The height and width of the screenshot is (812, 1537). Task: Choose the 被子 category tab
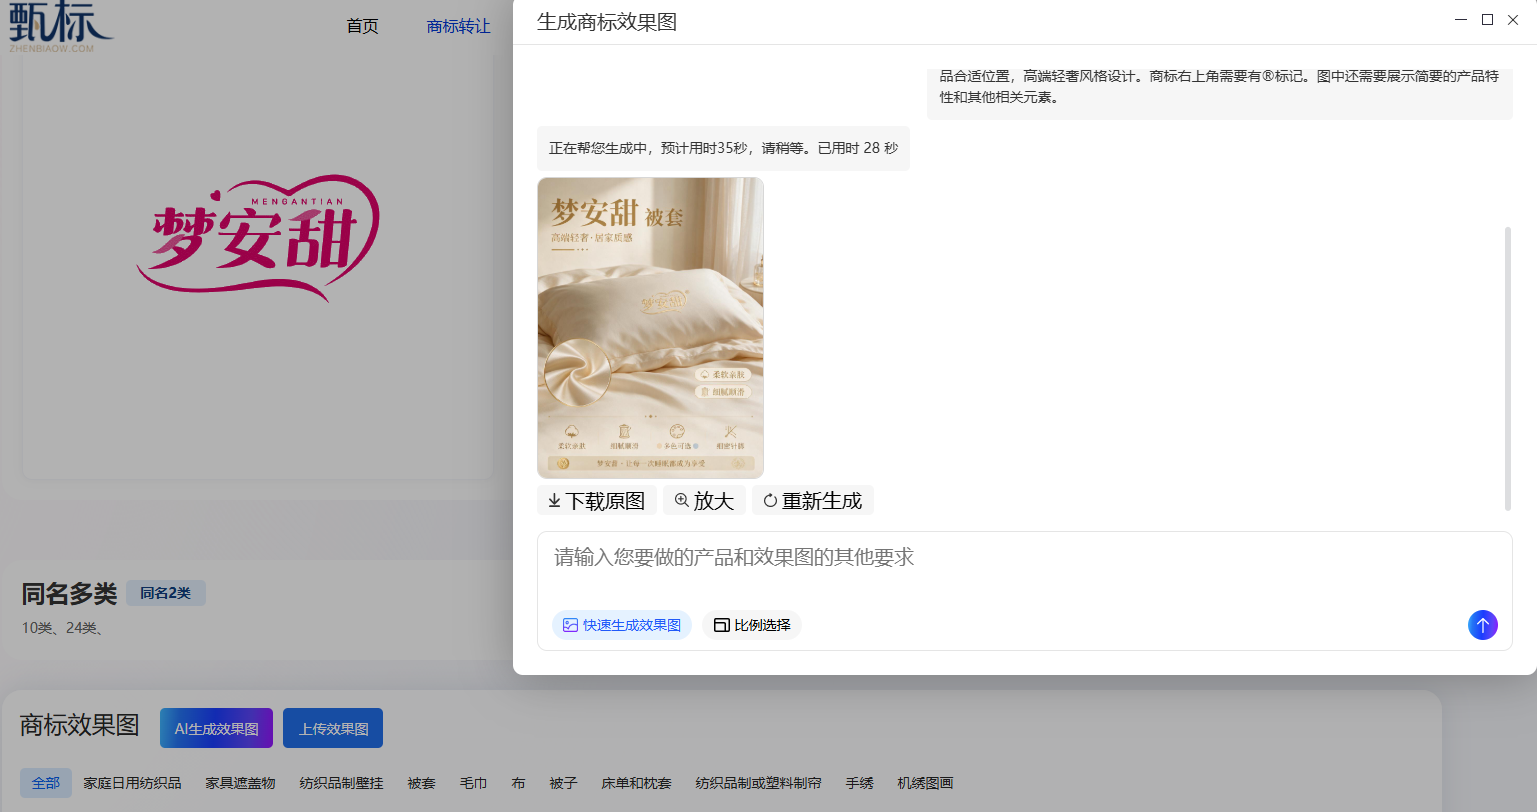coord(563,783)
